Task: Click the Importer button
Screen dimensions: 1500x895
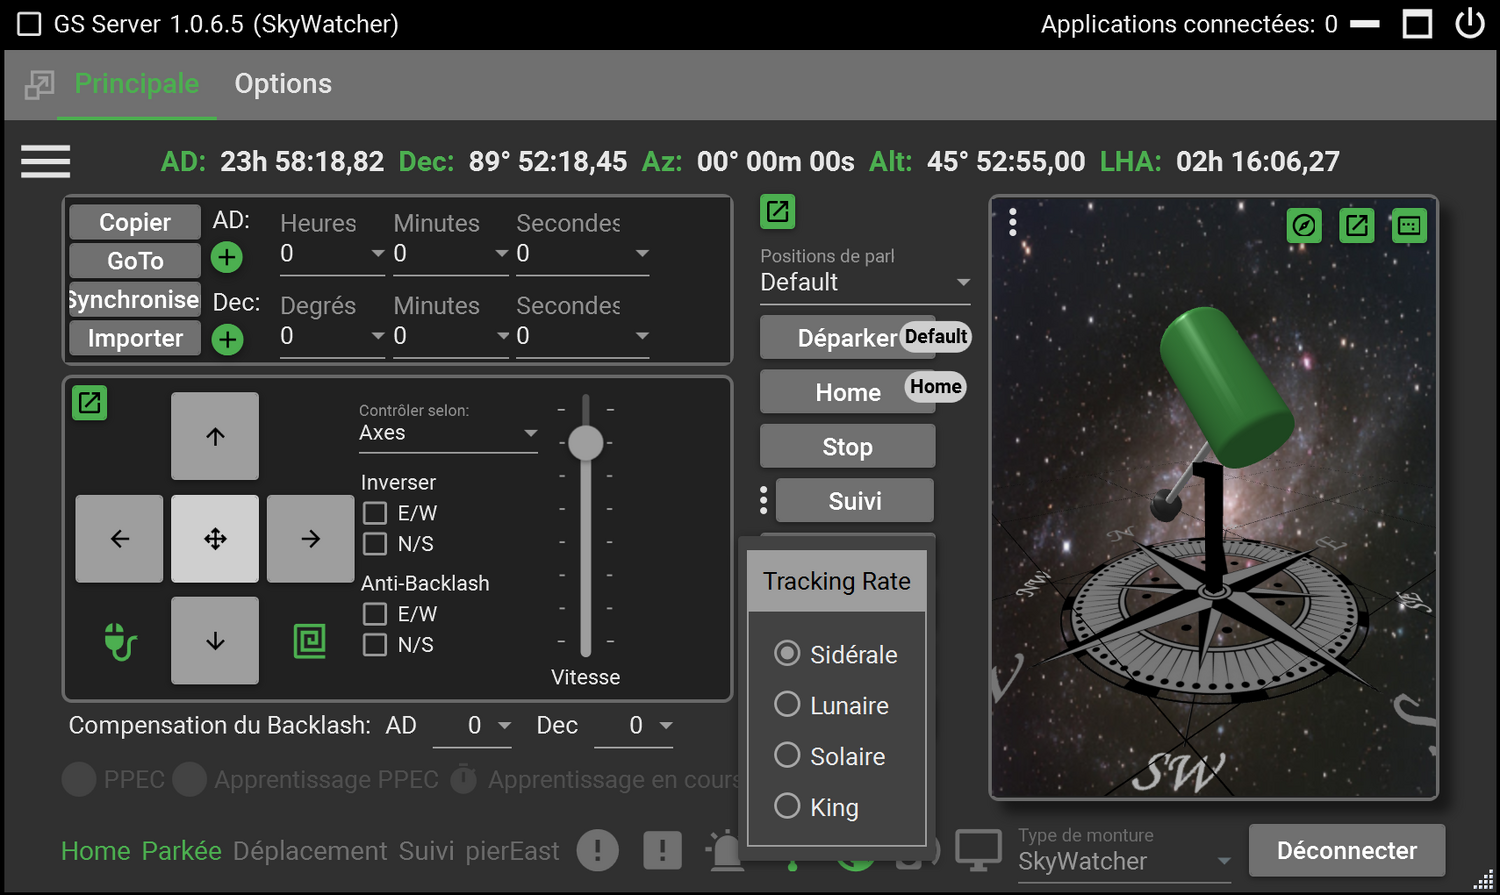Action: (135, 339)
